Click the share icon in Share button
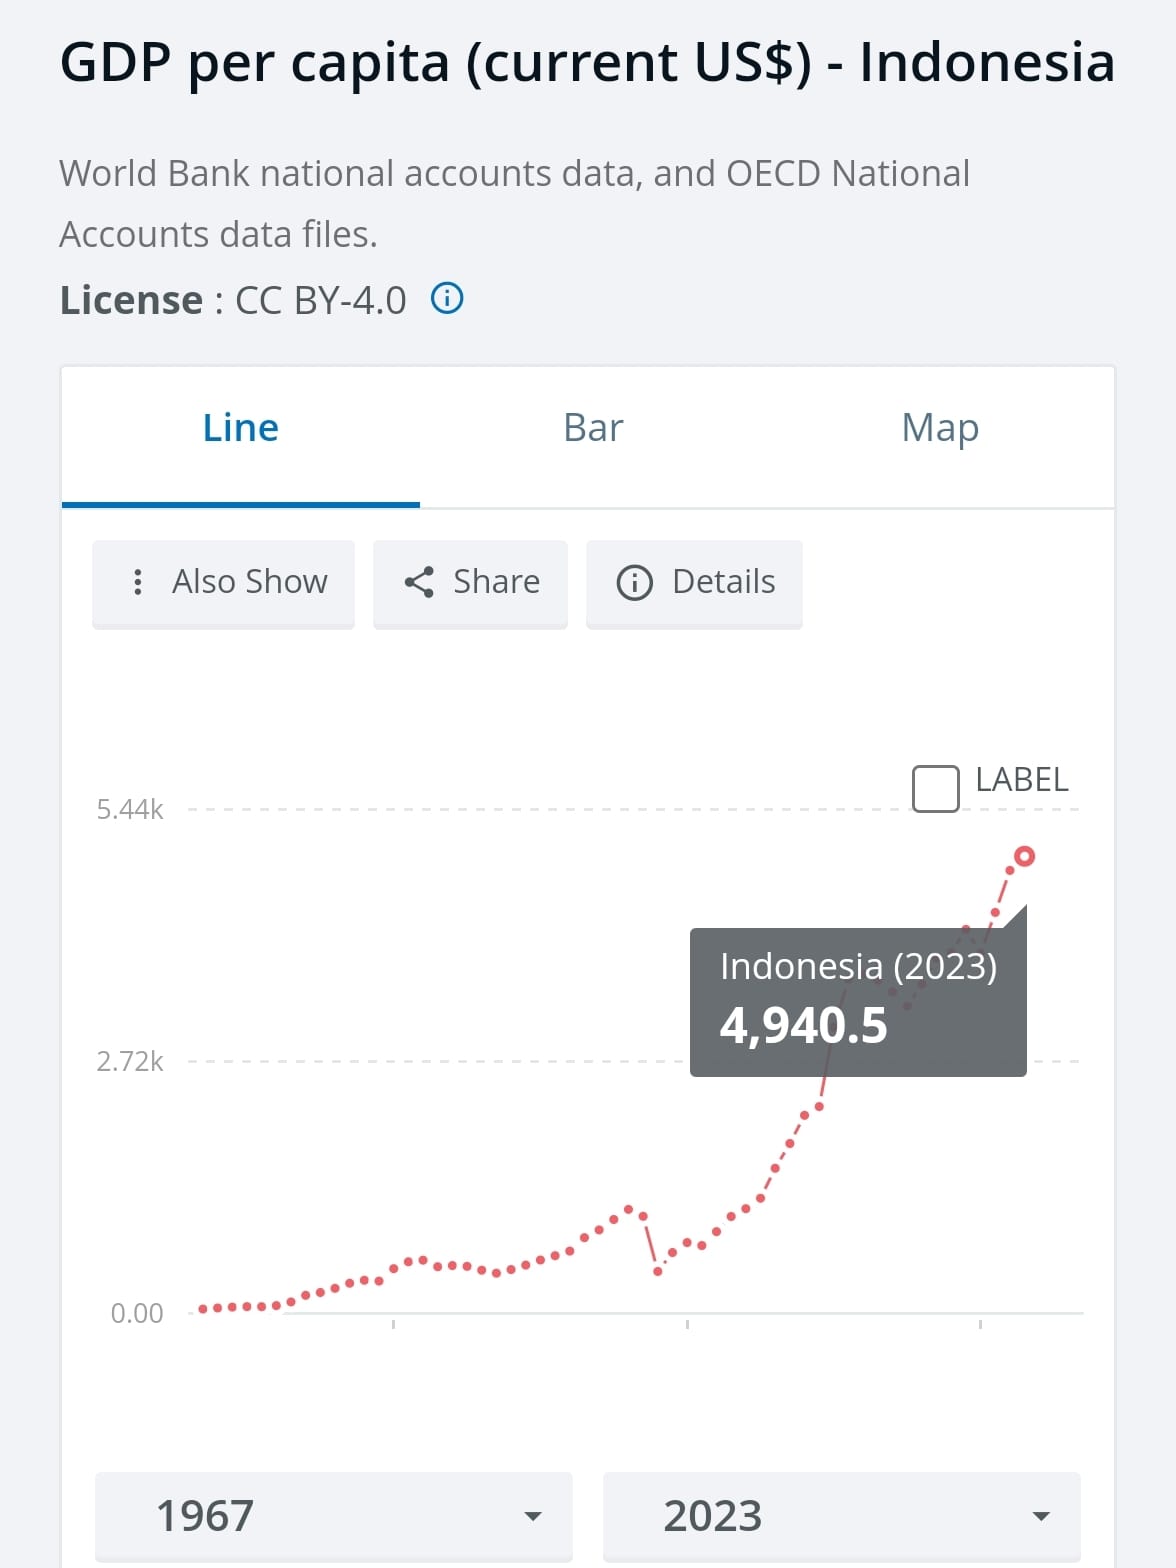 pos(419,582)
